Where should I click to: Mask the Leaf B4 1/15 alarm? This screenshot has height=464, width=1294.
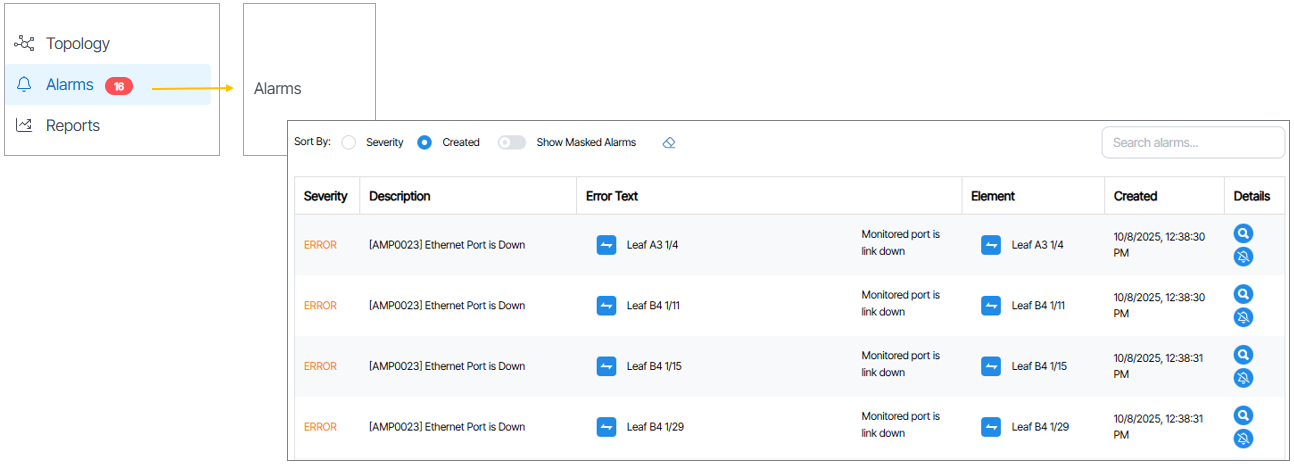[1243, 378]
